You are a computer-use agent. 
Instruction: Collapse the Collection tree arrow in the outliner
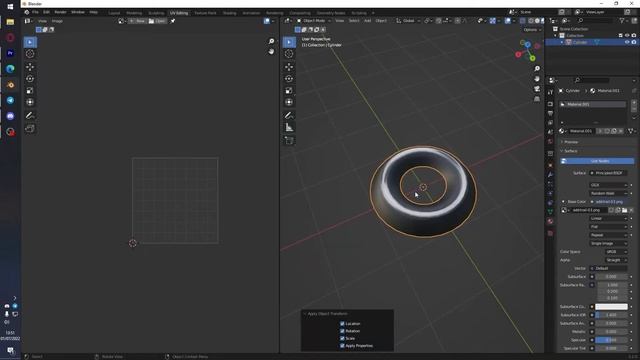tap(556, 36)
